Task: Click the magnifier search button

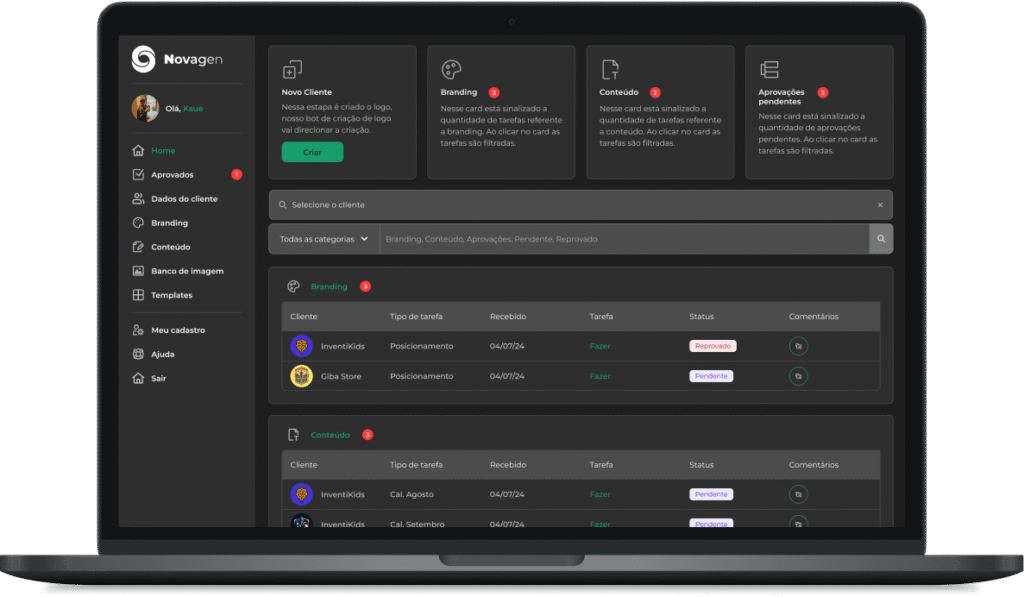Action: (x=881, y=239)
